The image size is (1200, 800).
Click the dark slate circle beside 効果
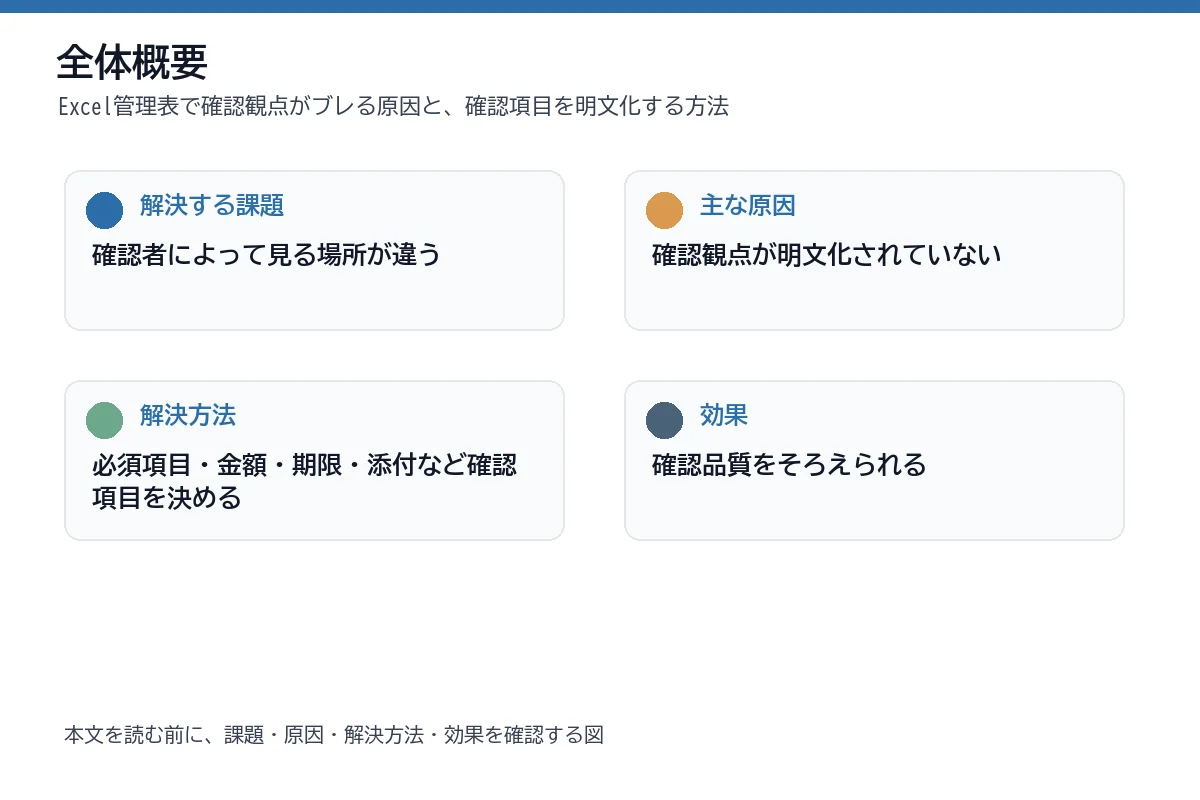(x=664, y=420)
